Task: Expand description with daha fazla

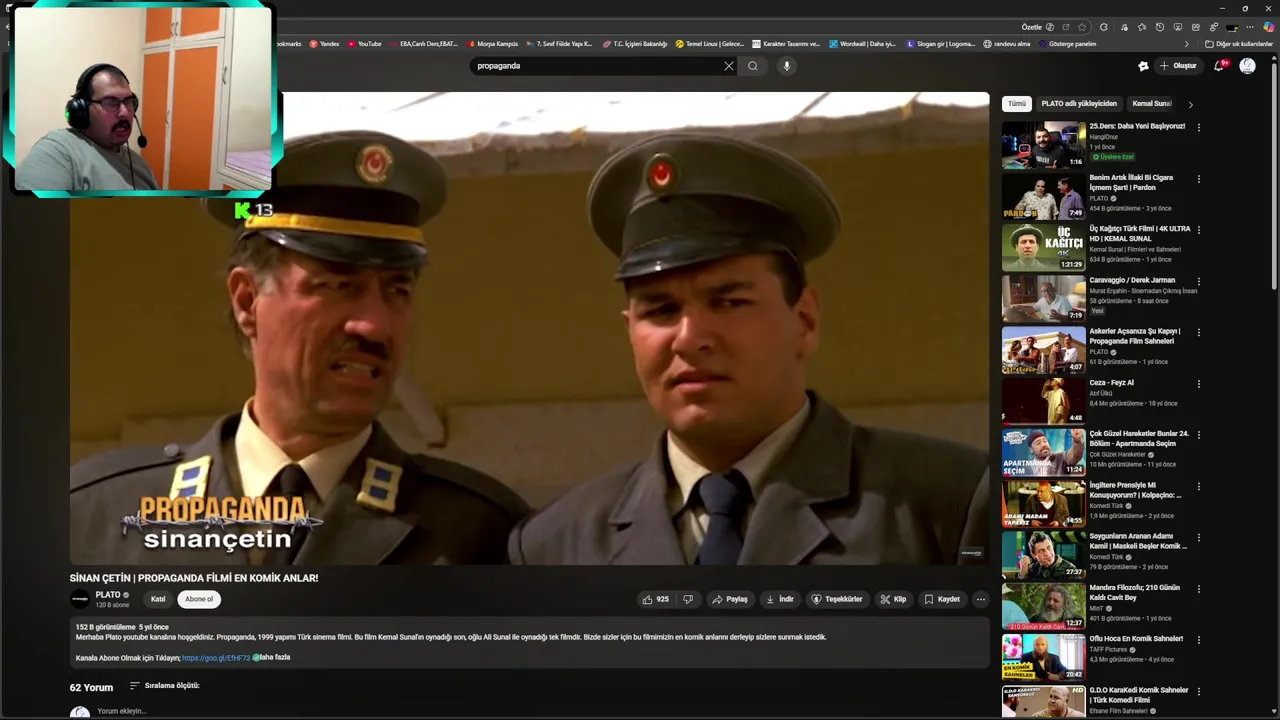Action: pyautogui.click(x=274, y=657)
